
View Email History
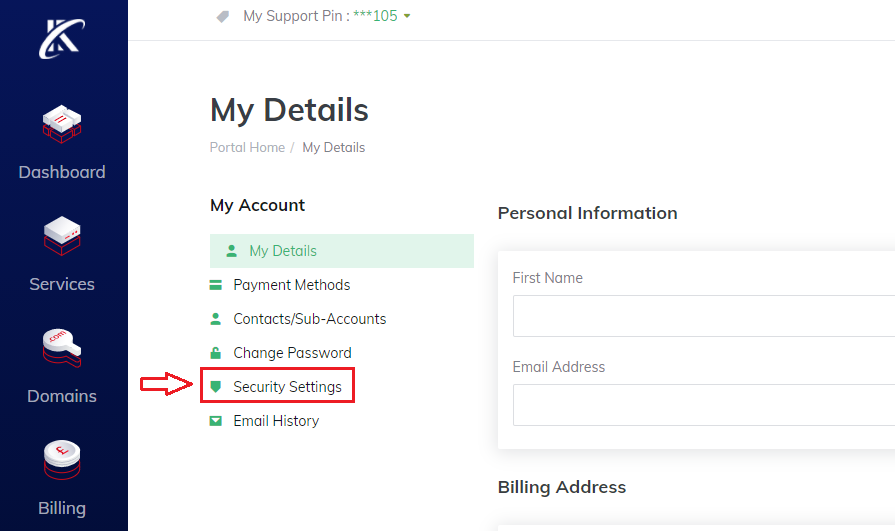click(x=276, y=421)
